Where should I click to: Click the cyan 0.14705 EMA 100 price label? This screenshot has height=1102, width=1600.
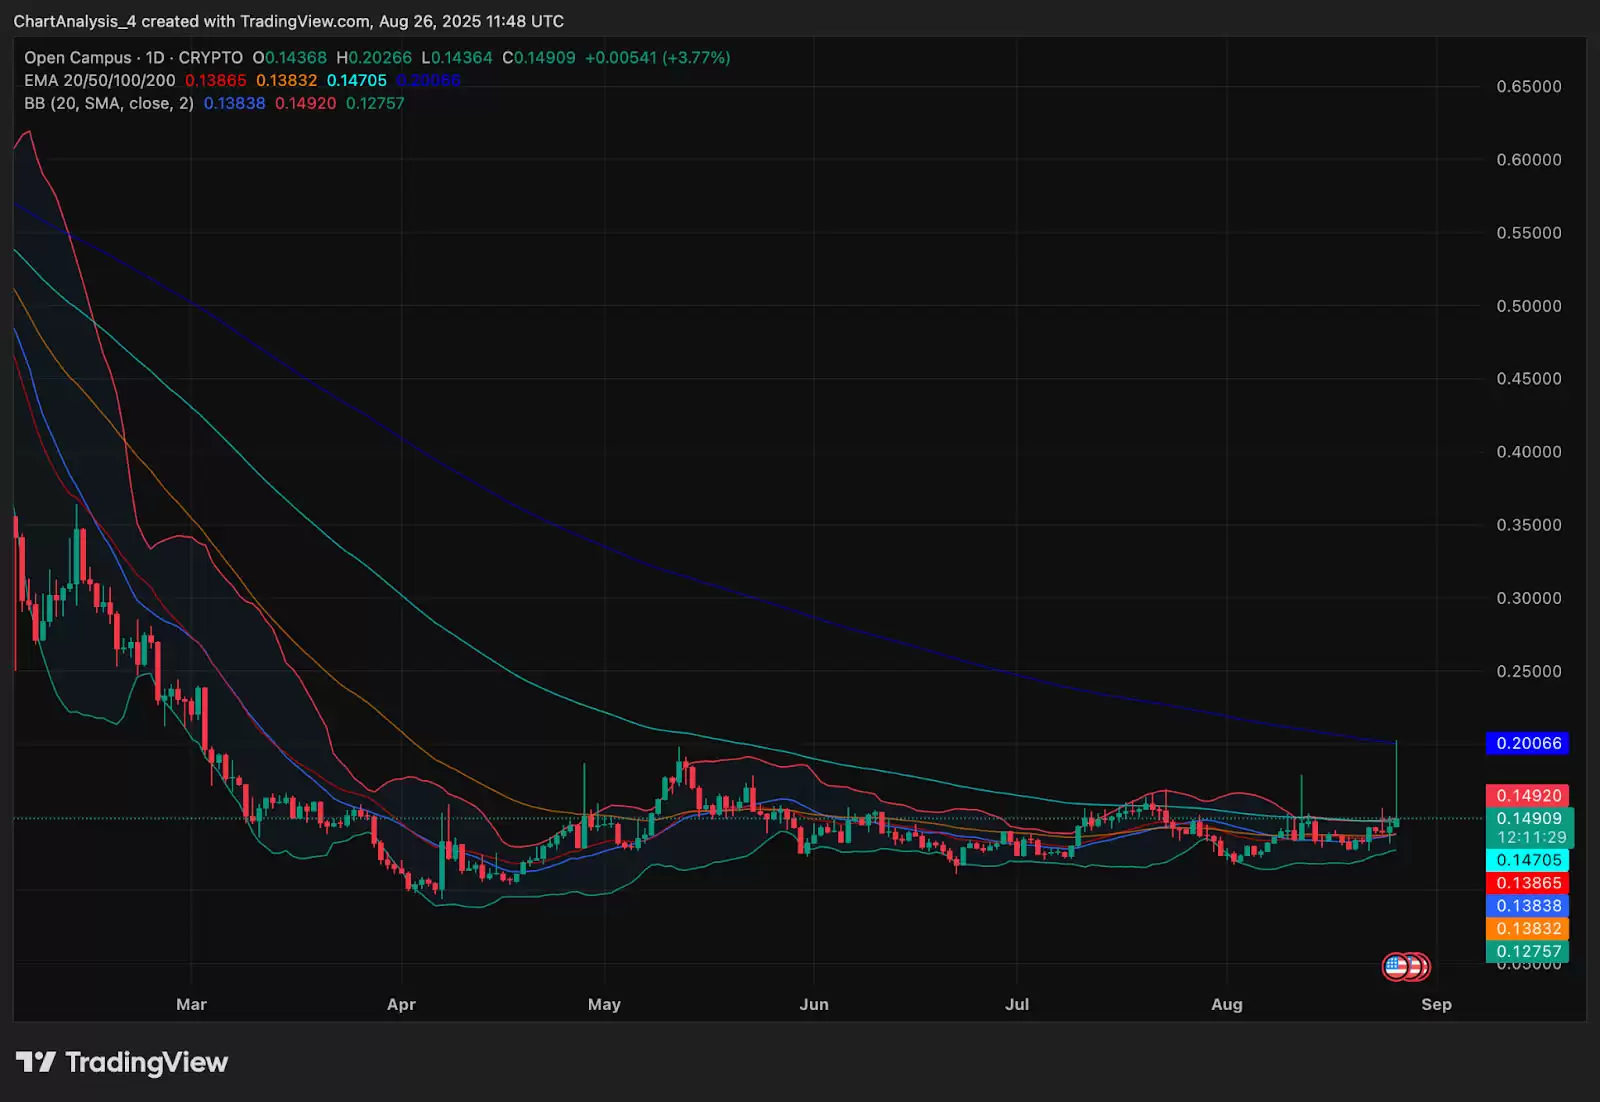1527,860
